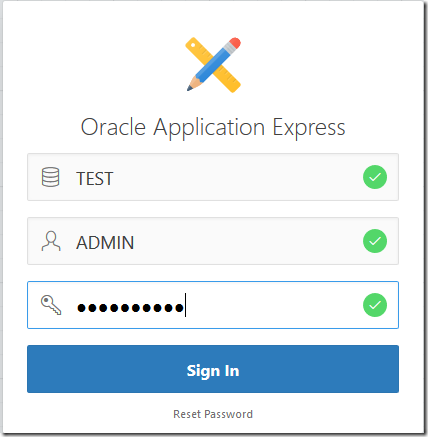Screen dimensions: 428x437
Task: Open the Reset Password link
Action: [x=213, y=414]
